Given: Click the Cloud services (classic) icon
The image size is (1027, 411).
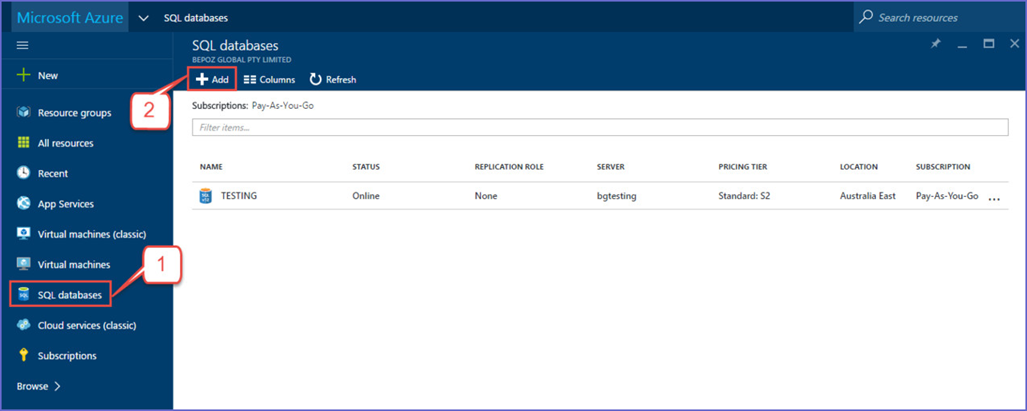Looking at the screenshot, I should pyautogui.click(x=24, y=325).
